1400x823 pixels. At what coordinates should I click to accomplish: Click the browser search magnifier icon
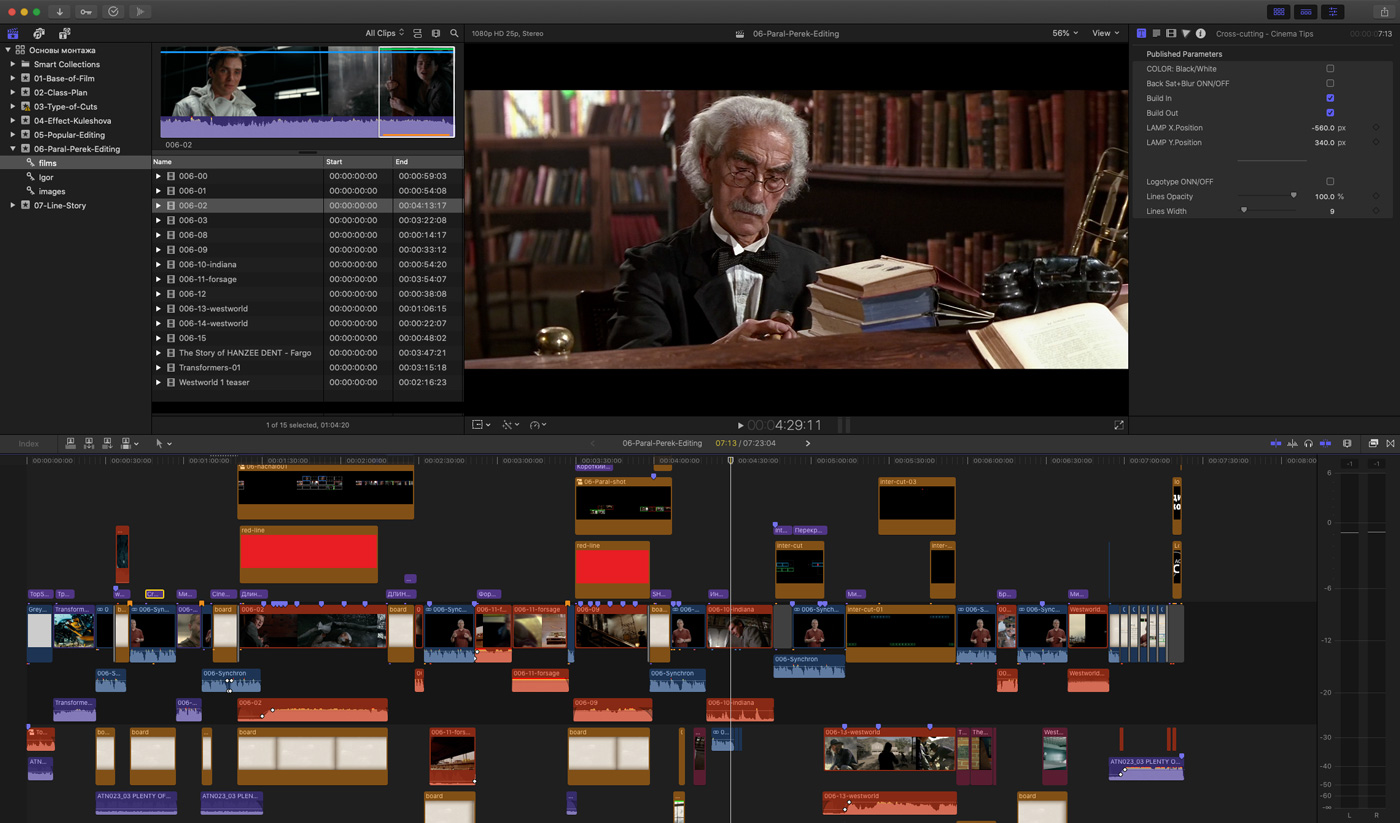click(x=454, y=33)
